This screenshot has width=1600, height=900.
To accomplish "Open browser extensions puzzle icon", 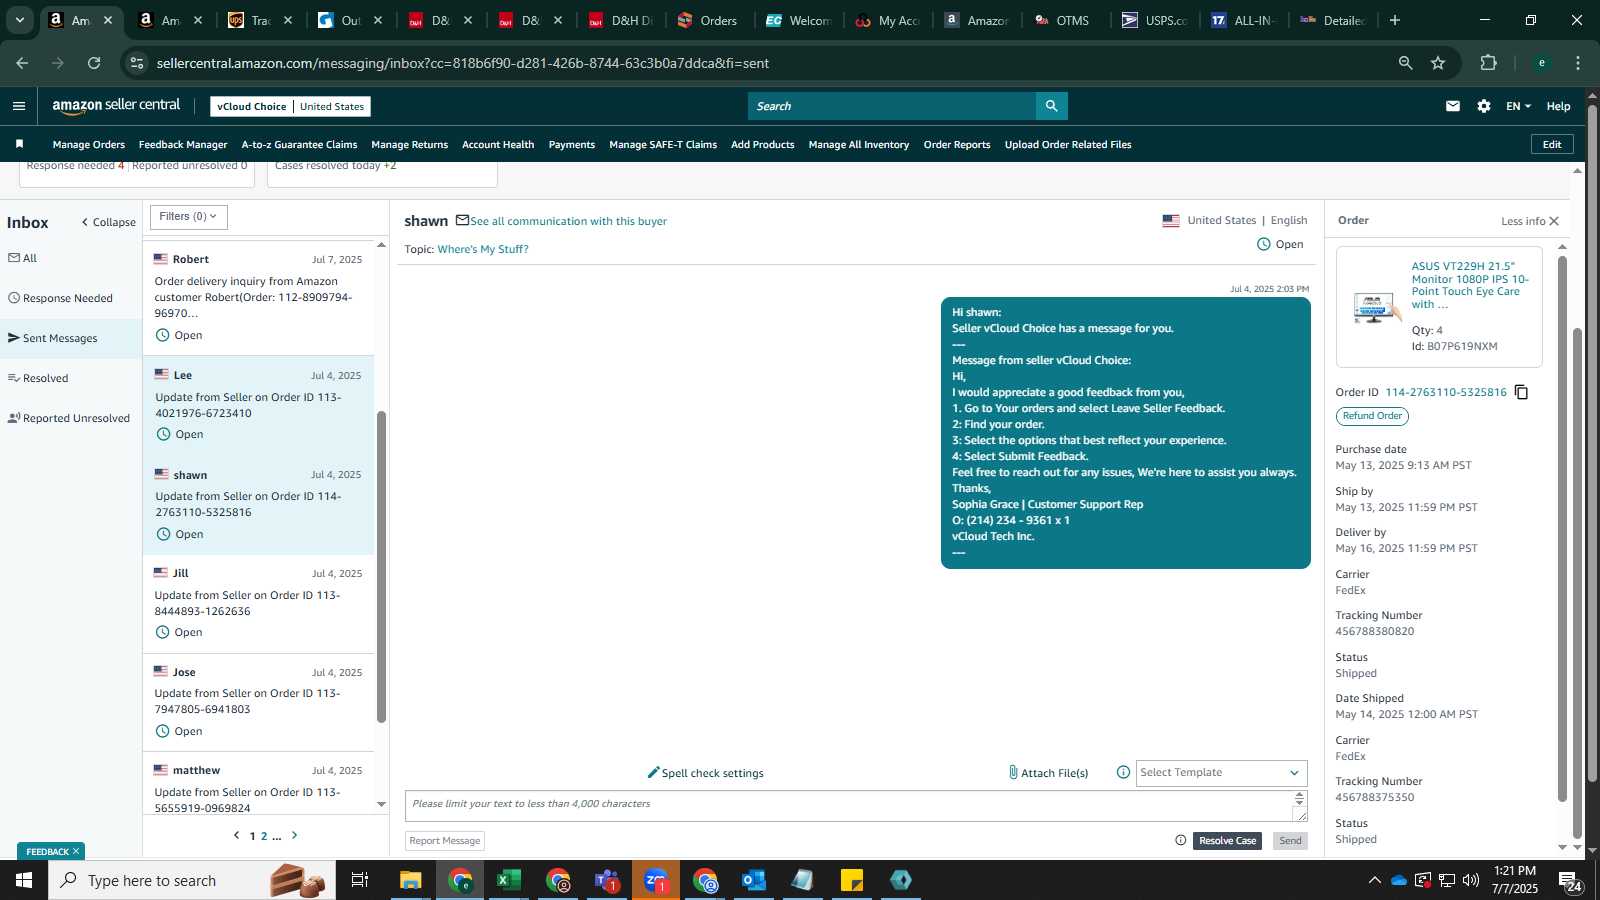I will pyautogui.click(x=1488, y=63).
